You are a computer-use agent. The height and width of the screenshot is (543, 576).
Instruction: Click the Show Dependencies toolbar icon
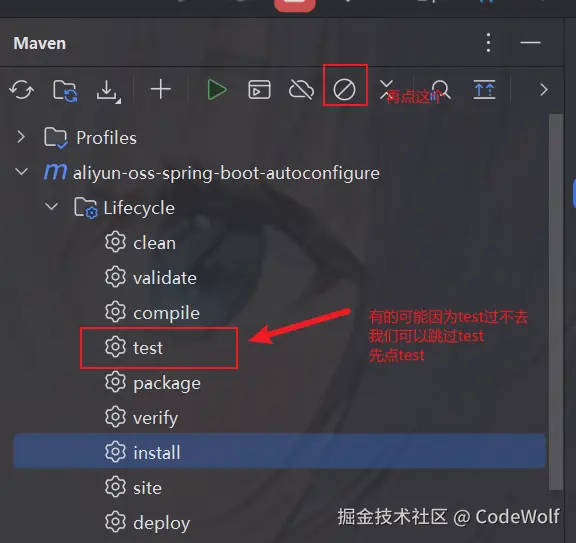484,90
